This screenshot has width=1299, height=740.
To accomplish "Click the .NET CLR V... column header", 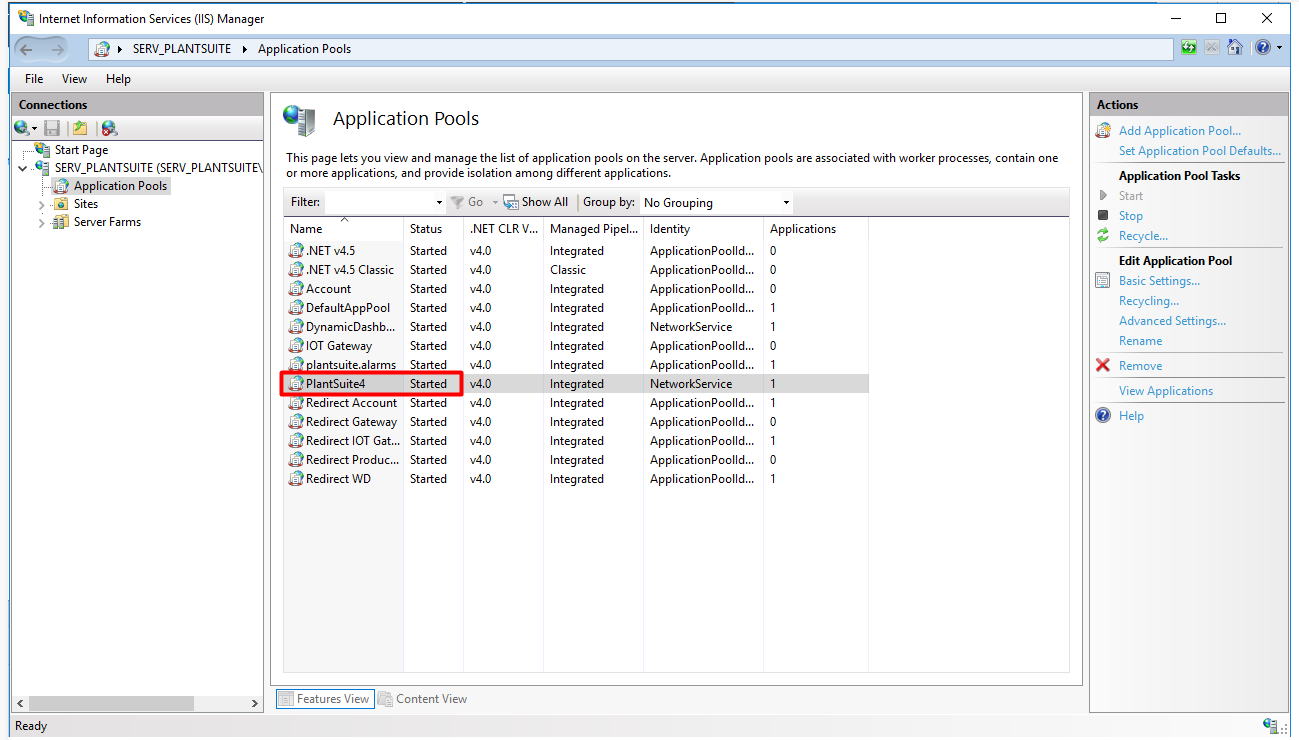I will tap(503, 229).
